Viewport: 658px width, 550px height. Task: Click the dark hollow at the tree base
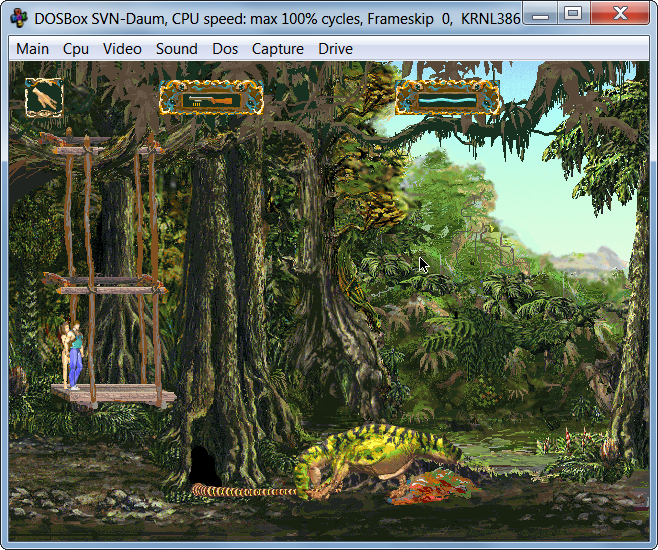203,467
